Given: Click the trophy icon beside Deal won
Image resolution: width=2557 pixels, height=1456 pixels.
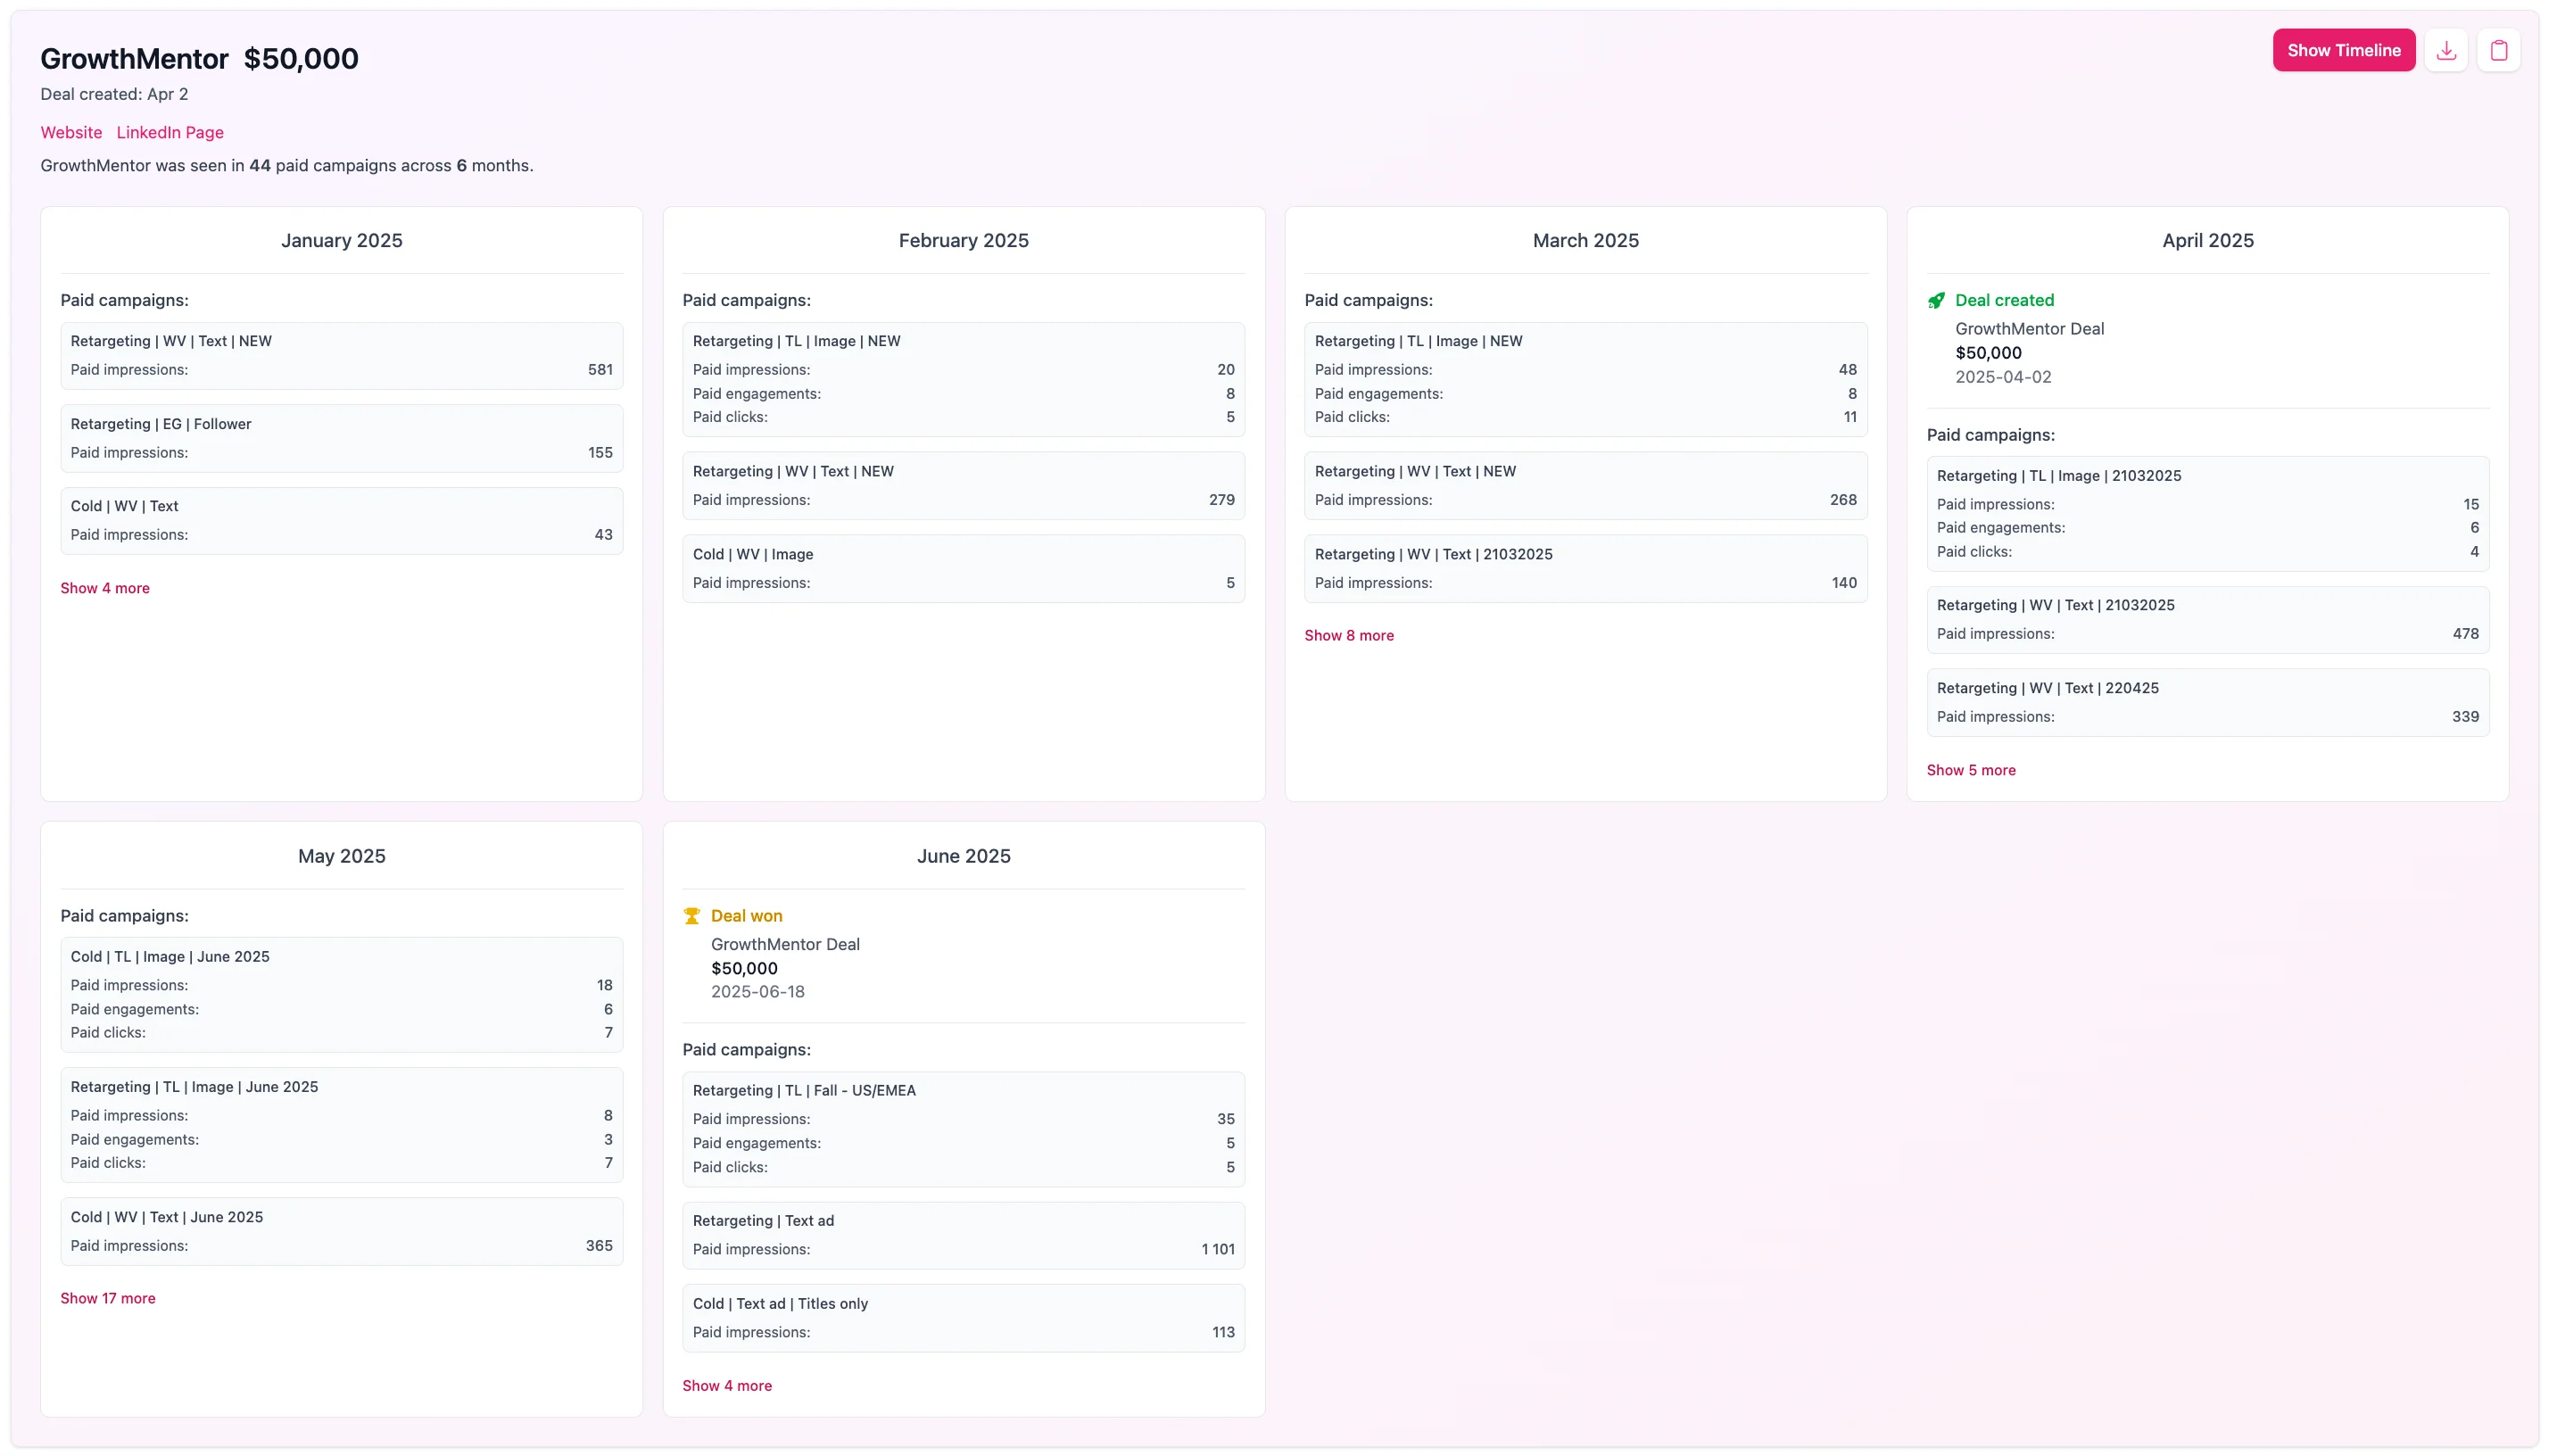Looking at the screenshot, I should tap(692, 915).
